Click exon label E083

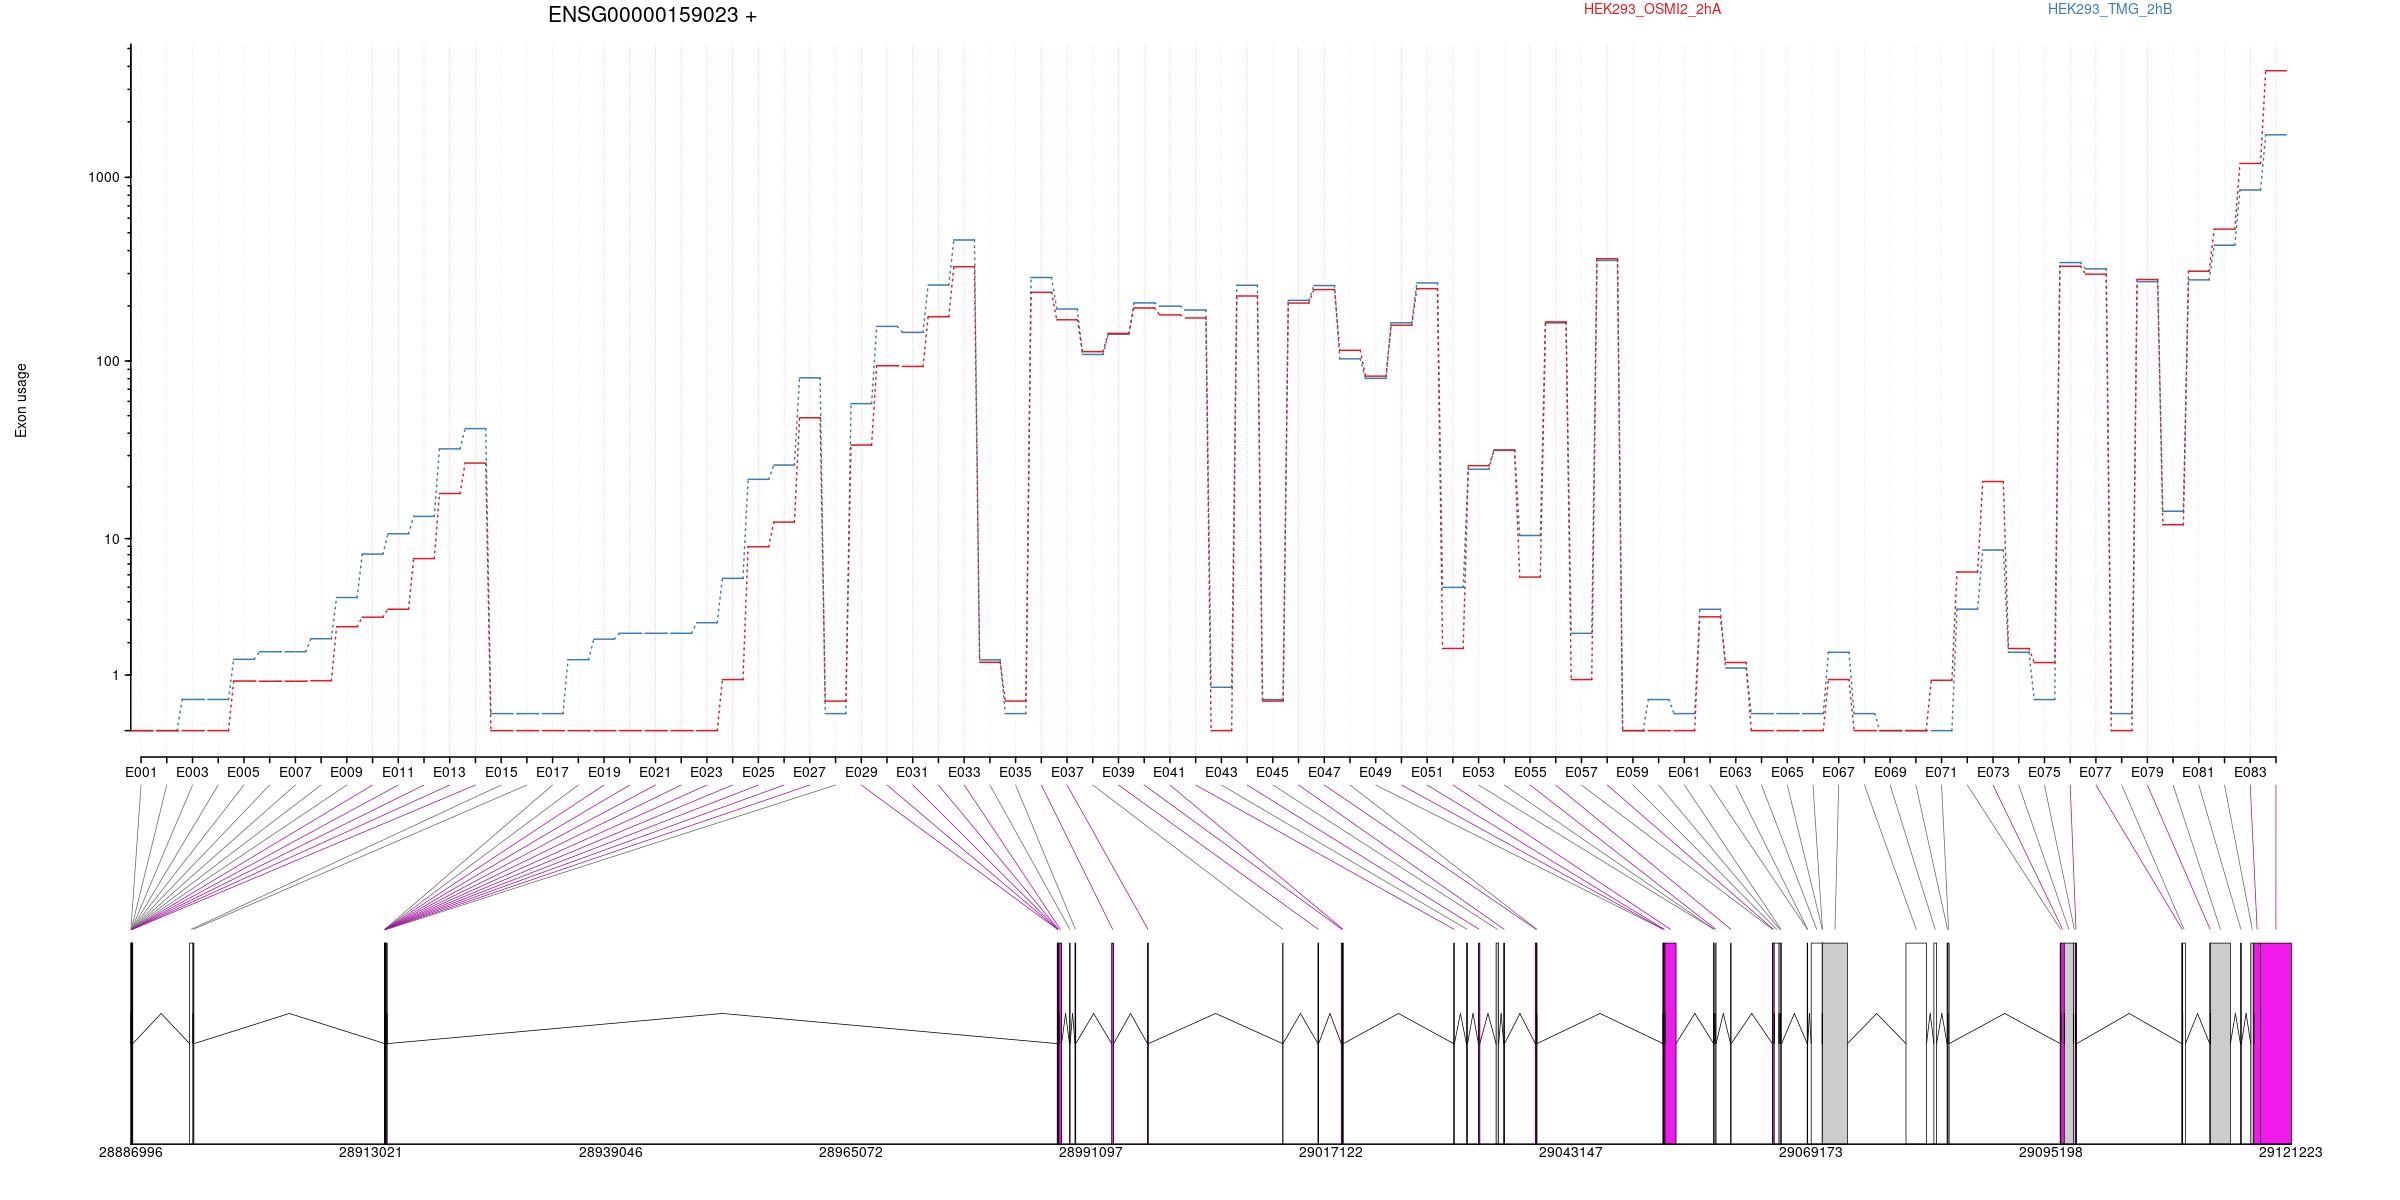pos(2250,772)
